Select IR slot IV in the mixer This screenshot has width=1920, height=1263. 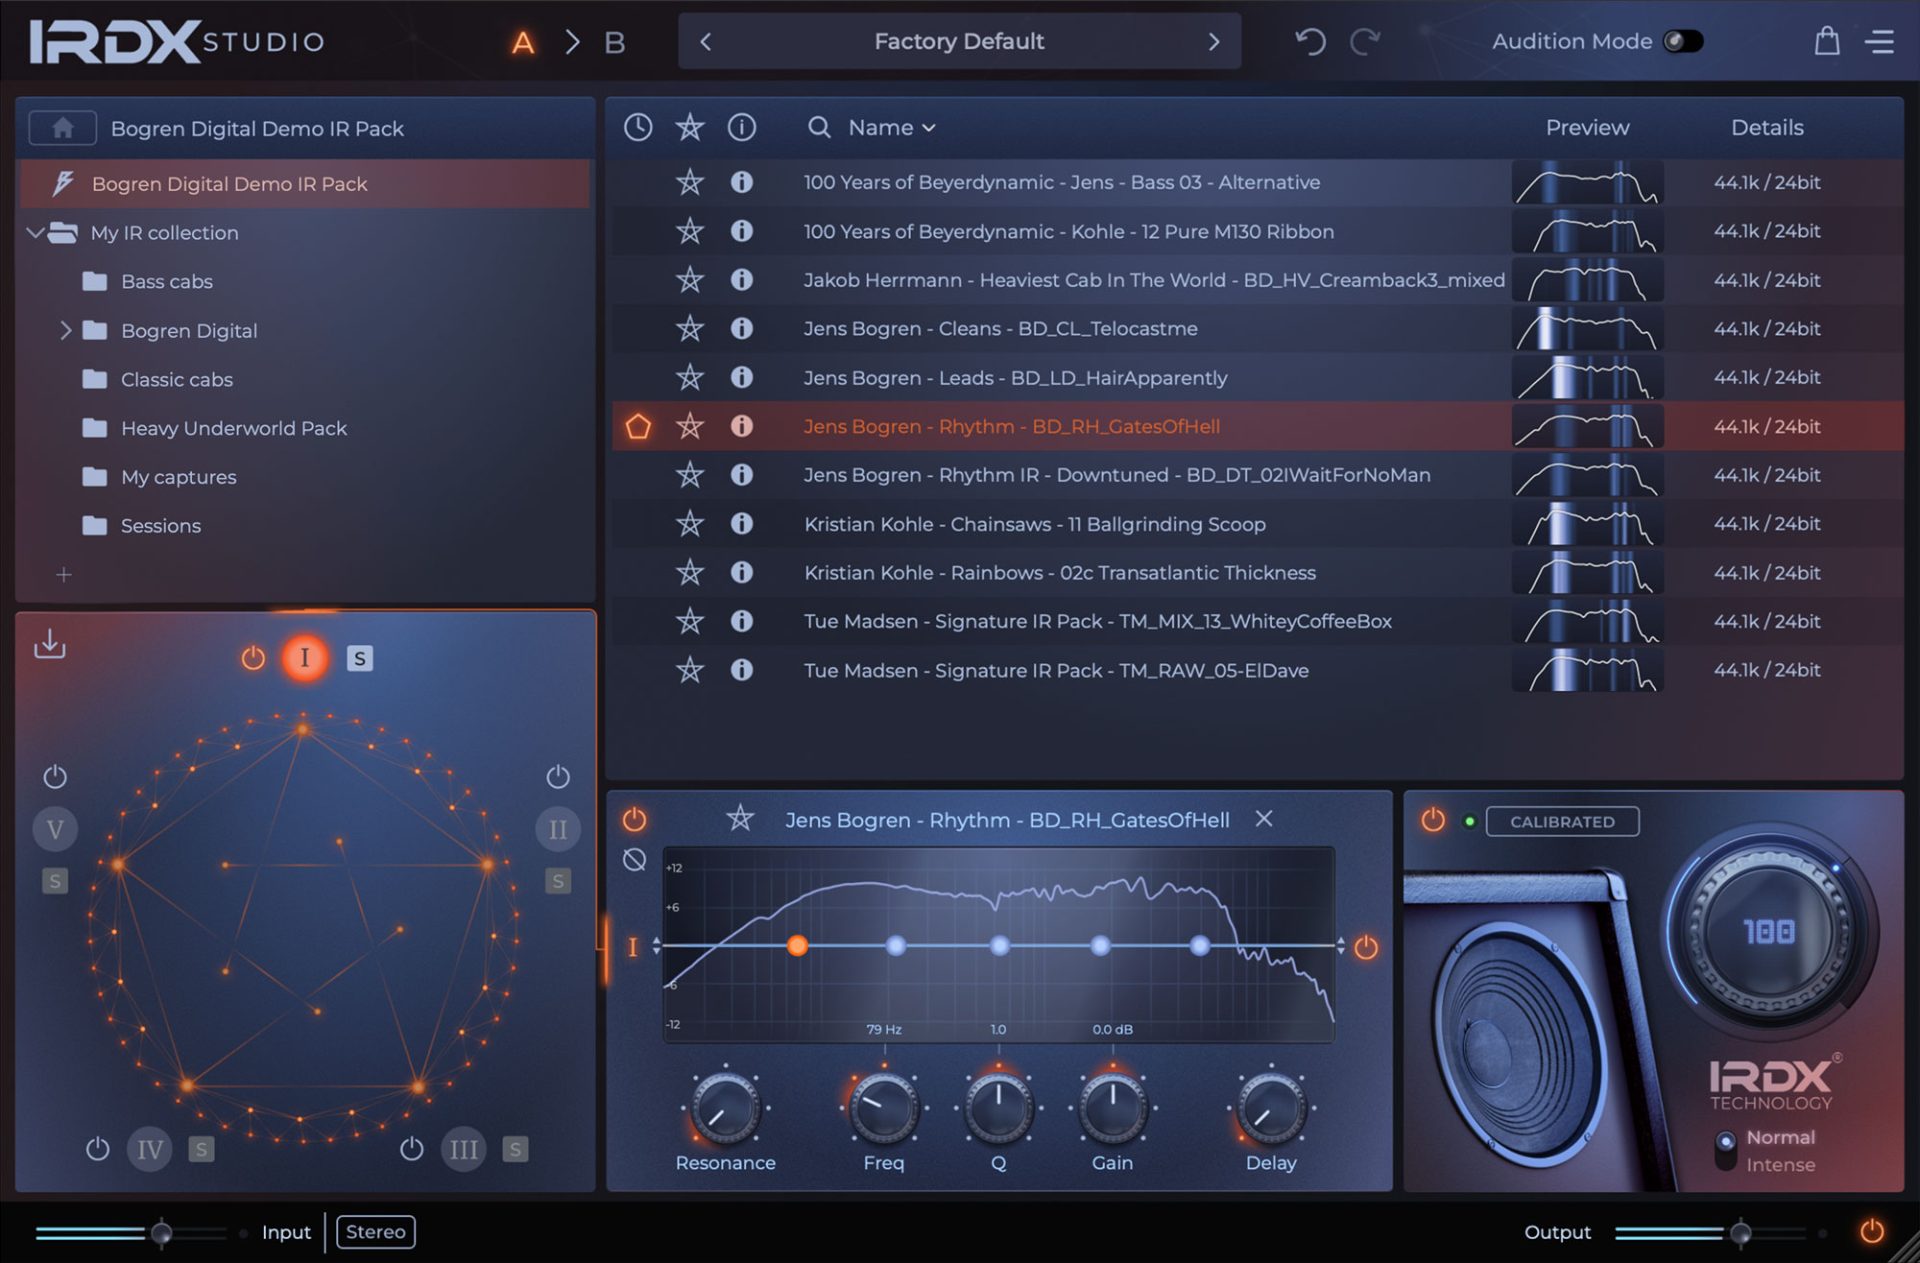pos(150,1149)
